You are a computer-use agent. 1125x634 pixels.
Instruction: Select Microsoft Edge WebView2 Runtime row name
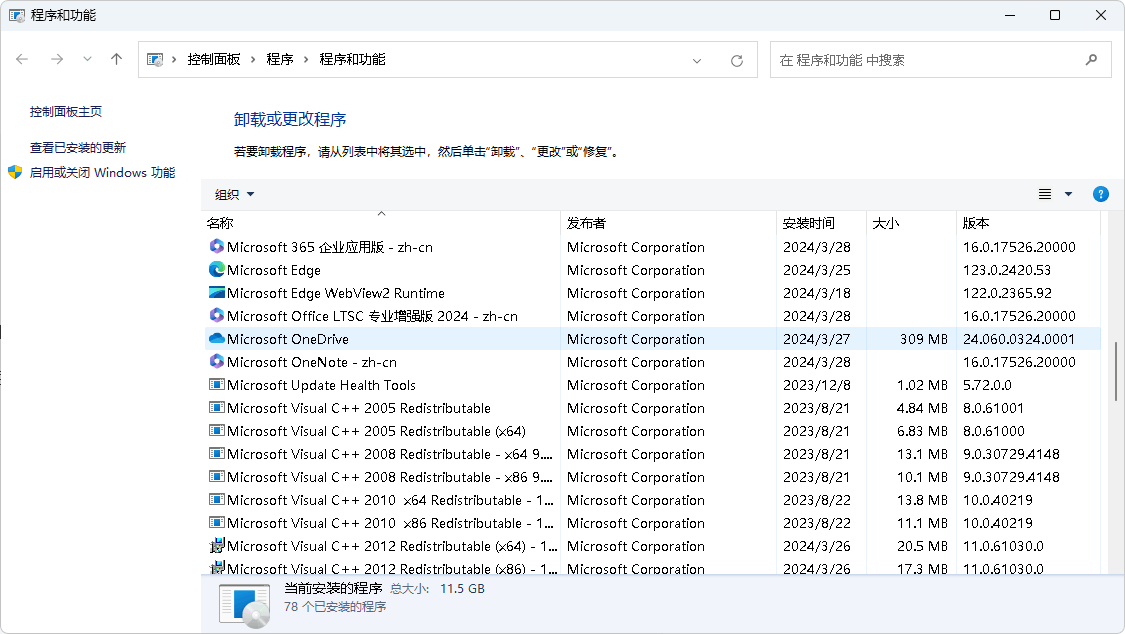336,293
